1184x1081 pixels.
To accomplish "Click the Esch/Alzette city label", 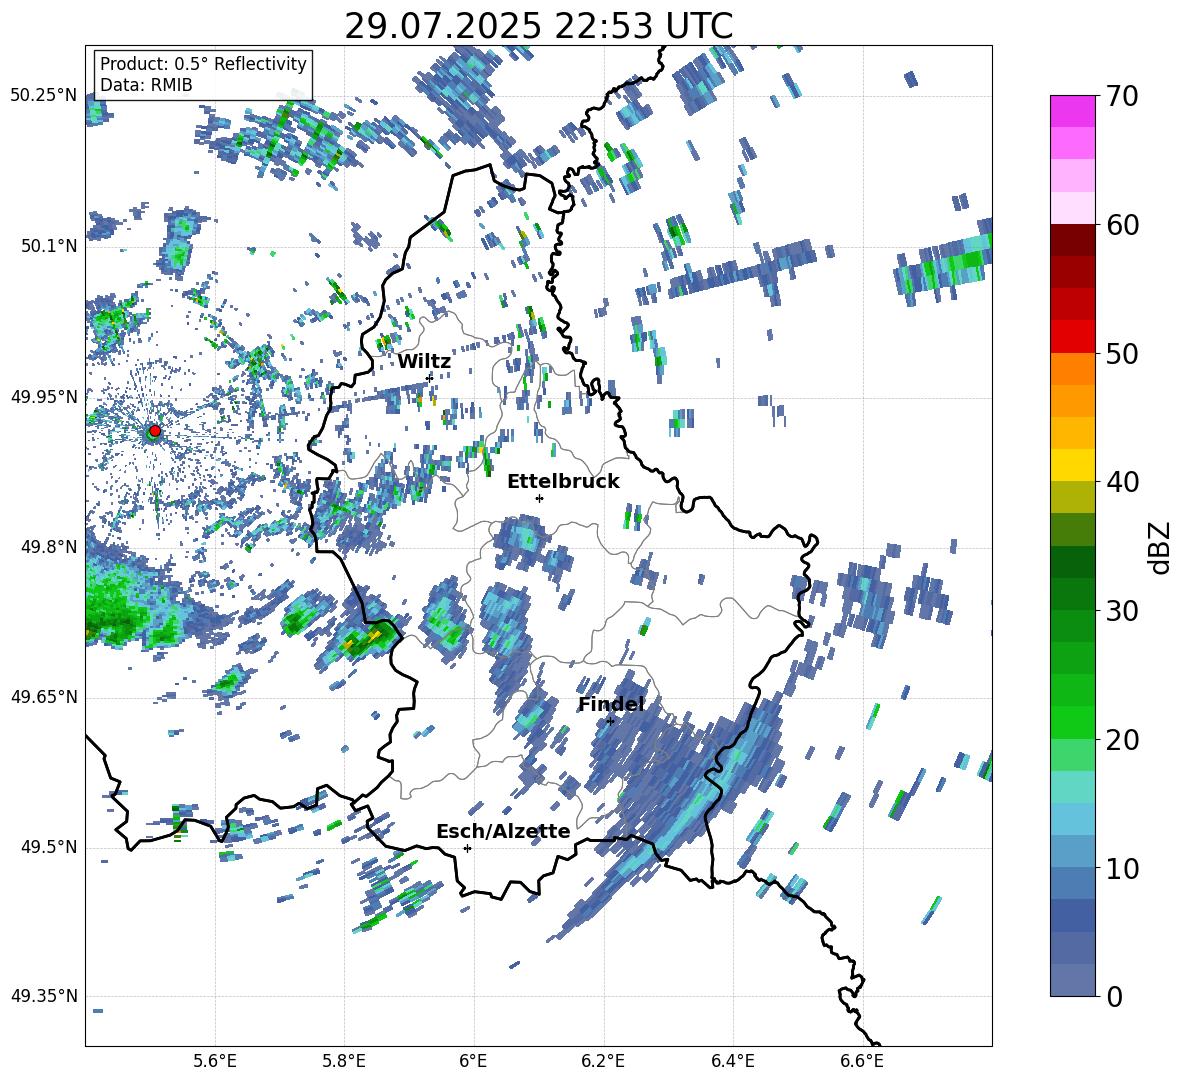I will [x=503, y=831].
